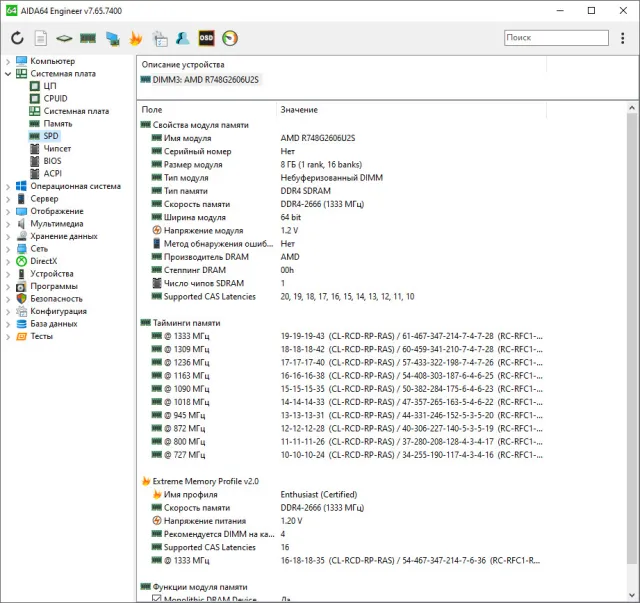Open the network audit computer icon
Image resolution: width=640 pixels, height=603 pixels.
click(x=112, y=38)
